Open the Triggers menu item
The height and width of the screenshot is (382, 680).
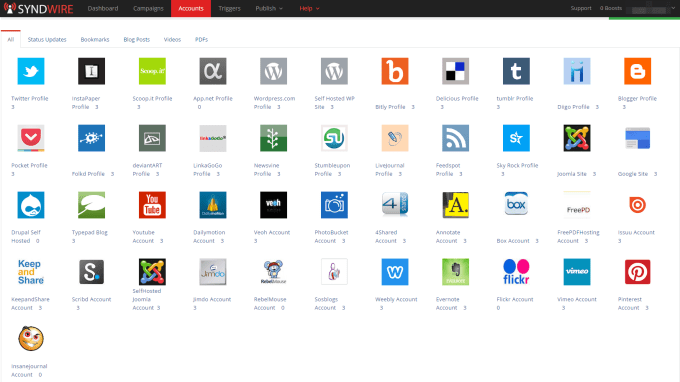[x=229, y=8]
